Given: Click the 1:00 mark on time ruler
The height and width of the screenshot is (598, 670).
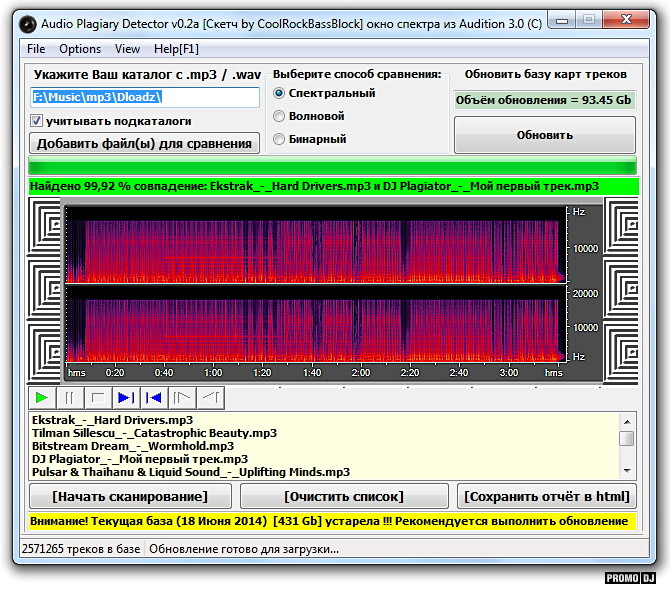Looking at the screenshot, I should coord(213,373).
